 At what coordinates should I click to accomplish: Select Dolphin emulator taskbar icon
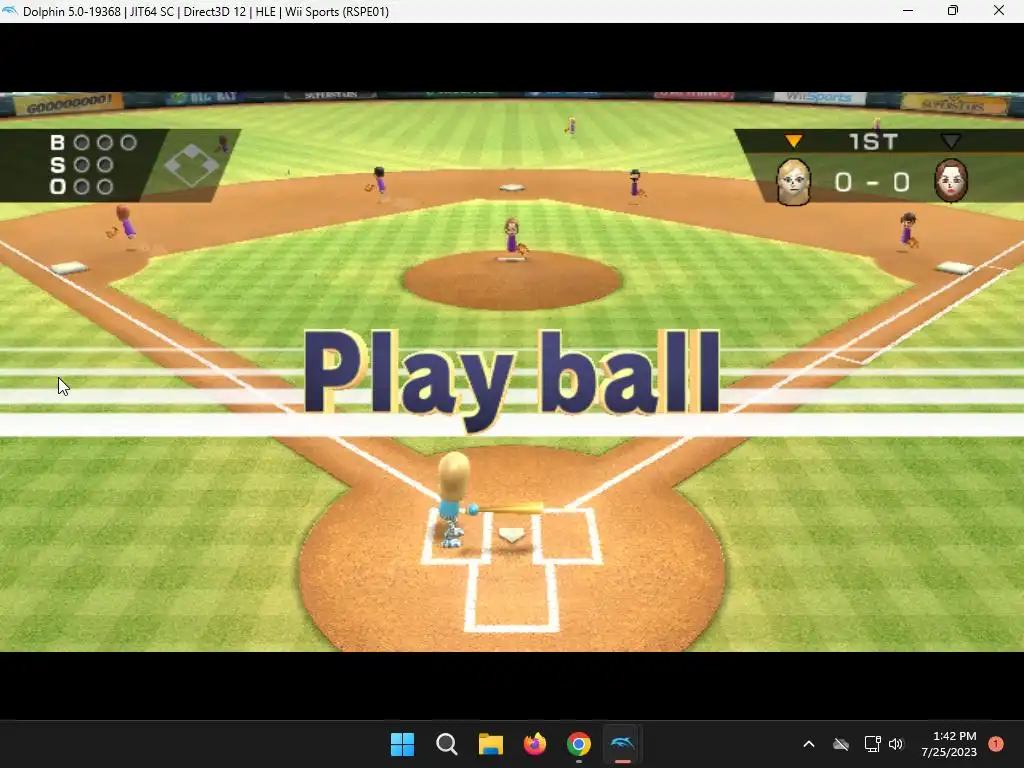click(622, 744)
